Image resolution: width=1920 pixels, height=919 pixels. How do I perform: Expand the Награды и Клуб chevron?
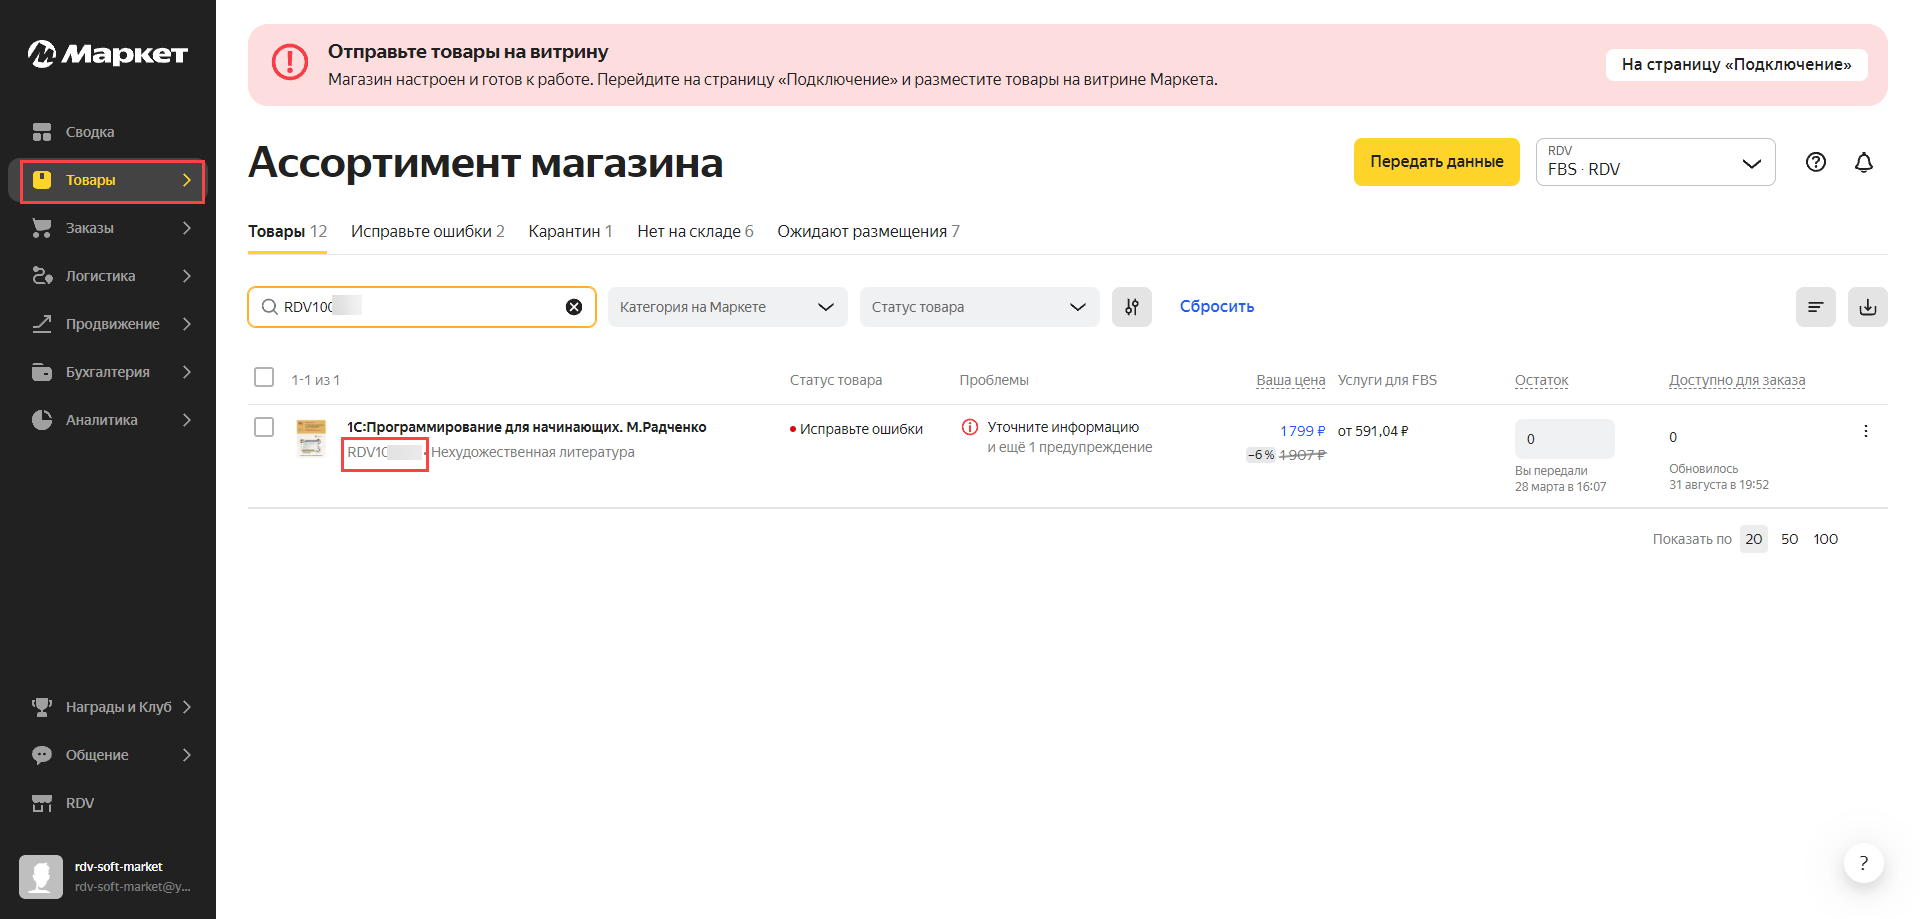coord(187,707)
